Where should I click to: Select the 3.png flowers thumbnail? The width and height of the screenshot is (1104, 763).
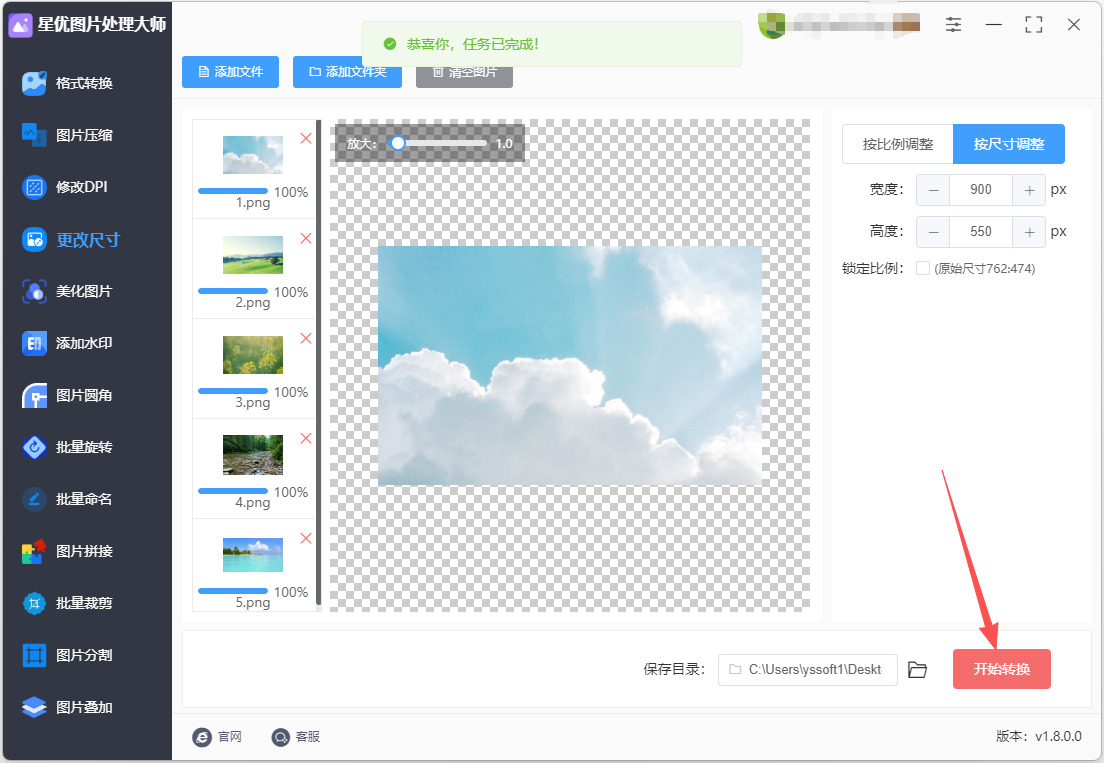(253, 355)
